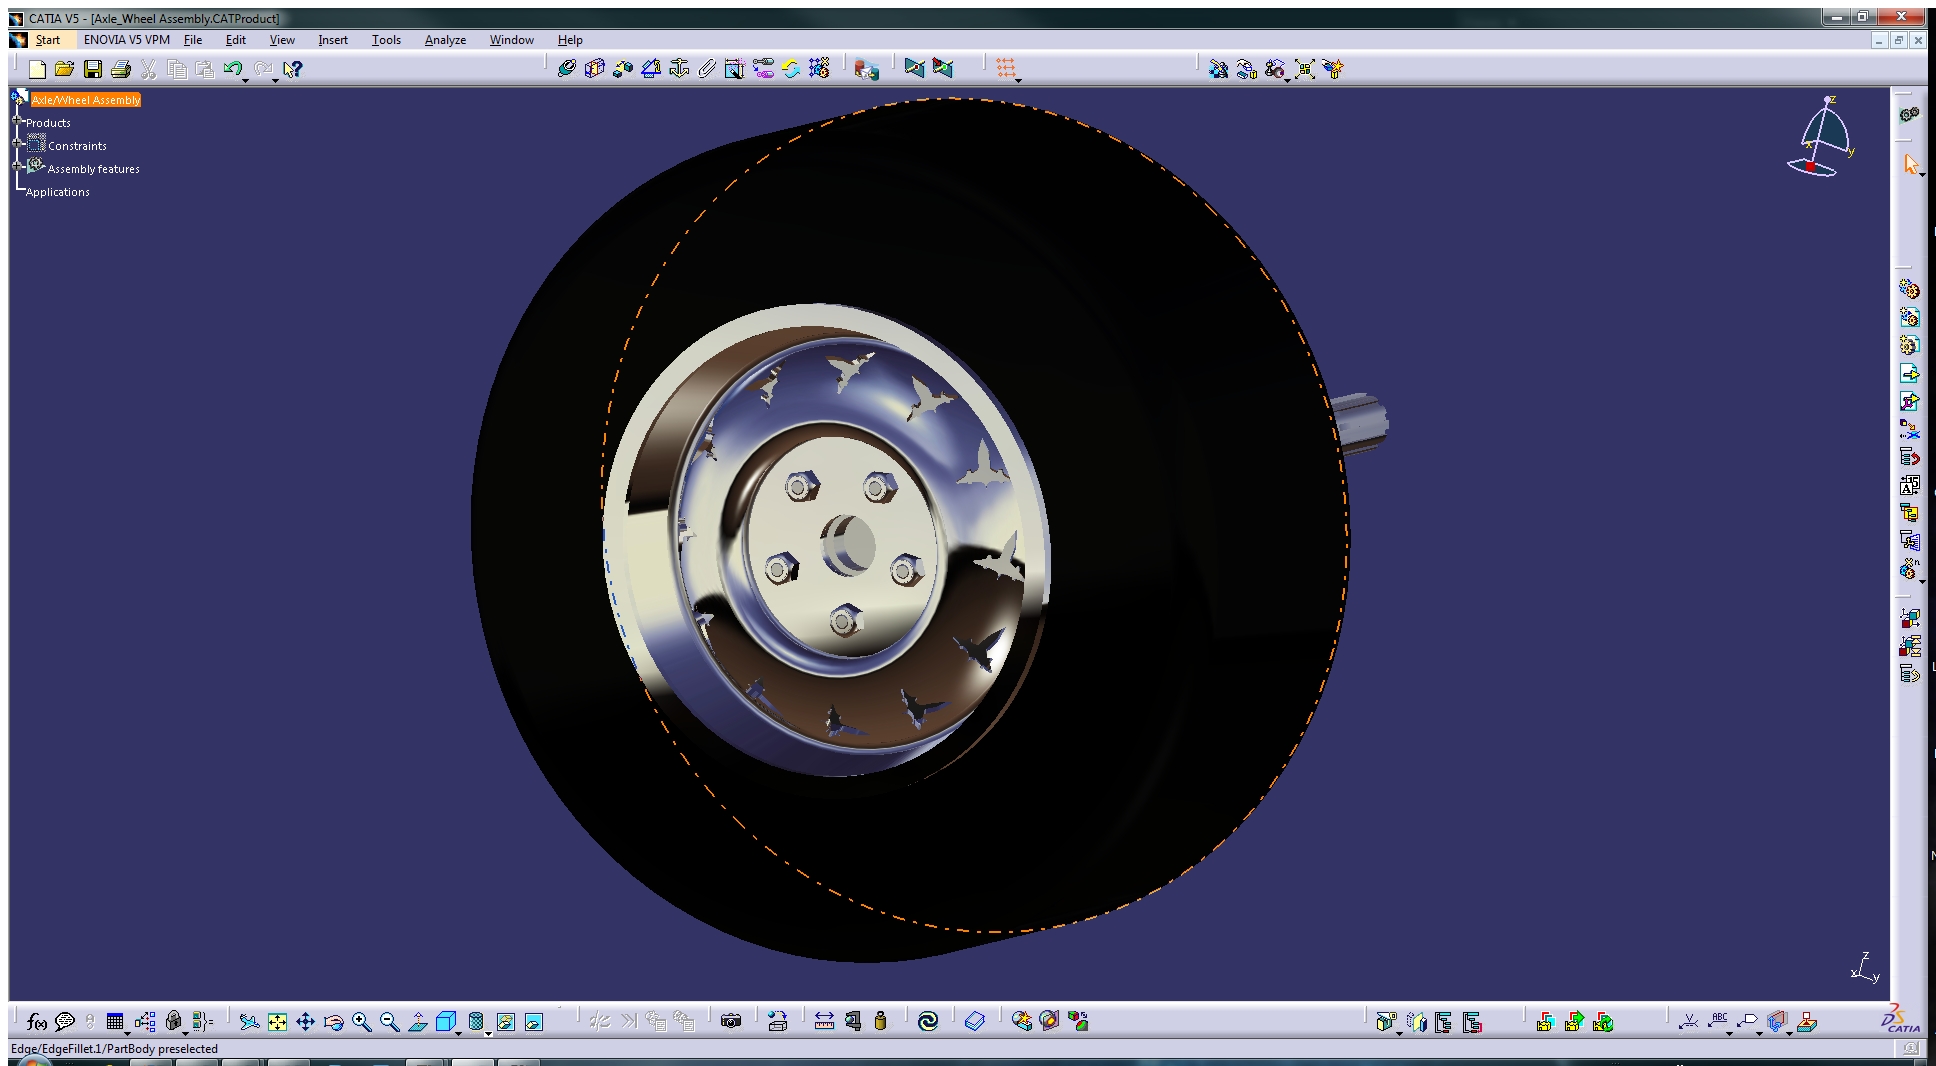
Task: Select the Zoom In tool
Action: tap(362, 1021)
